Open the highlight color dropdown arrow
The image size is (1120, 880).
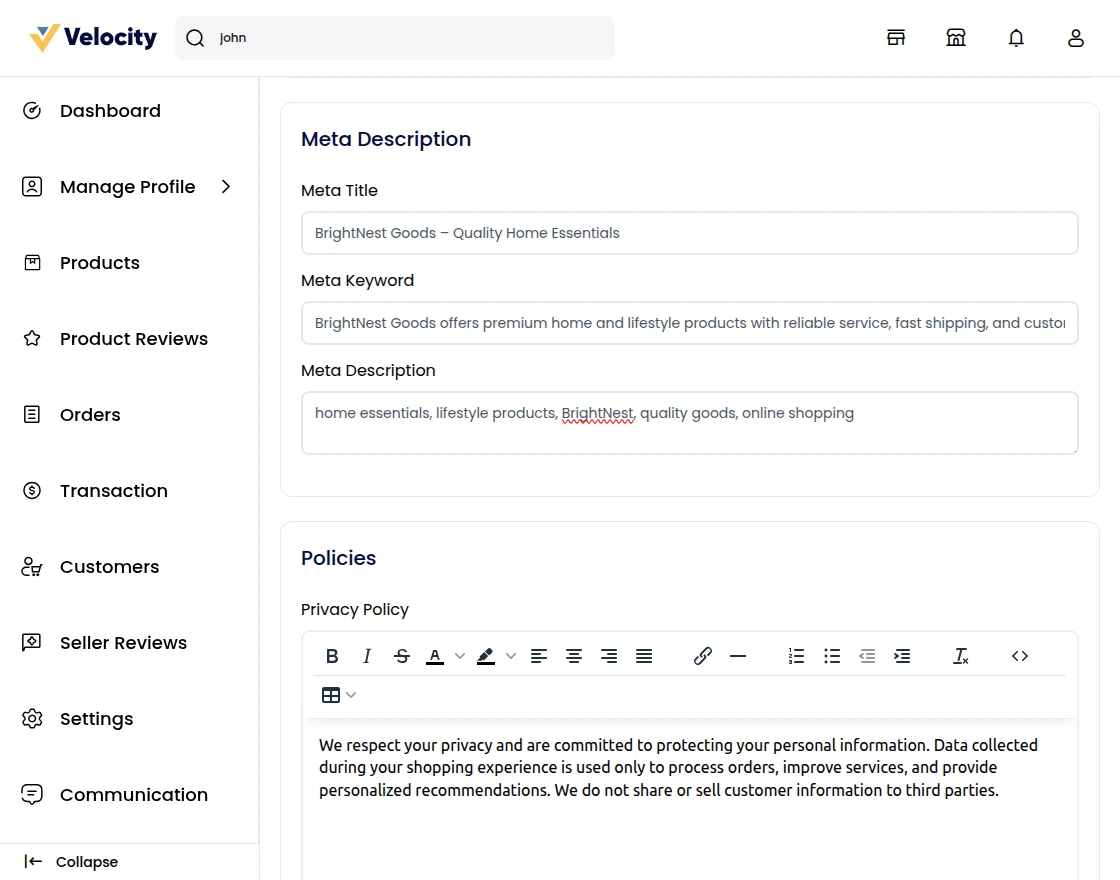tap(511, 656)
